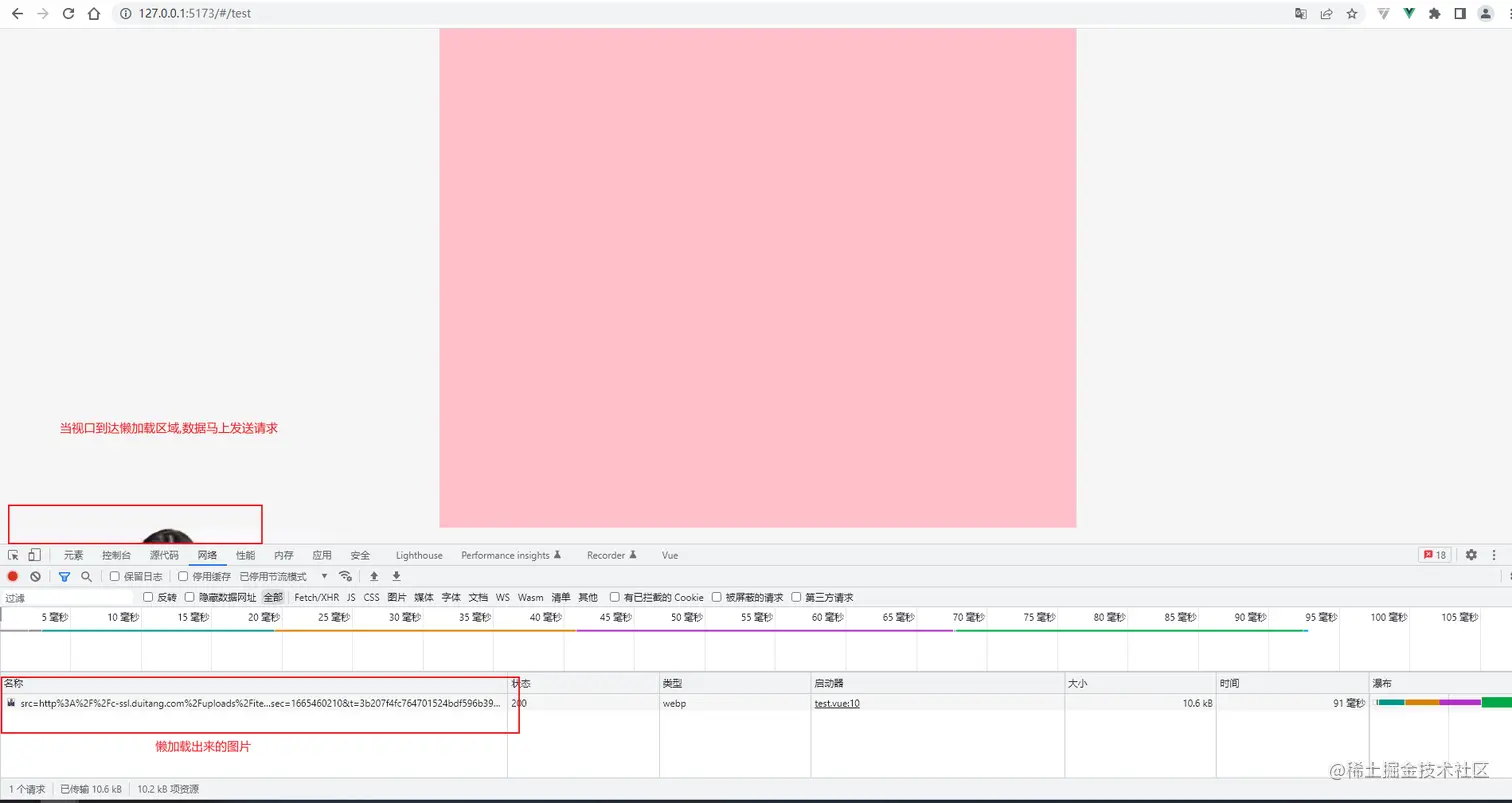Enable the 停用缓存 checkbox
This screenshot has width=1512, height=803.
[181, 577]
